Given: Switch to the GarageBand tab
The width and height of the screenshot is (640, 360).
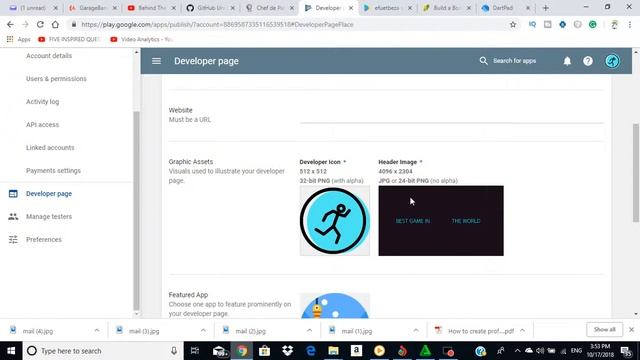Looking at the screenshot, I should (93, 8).
